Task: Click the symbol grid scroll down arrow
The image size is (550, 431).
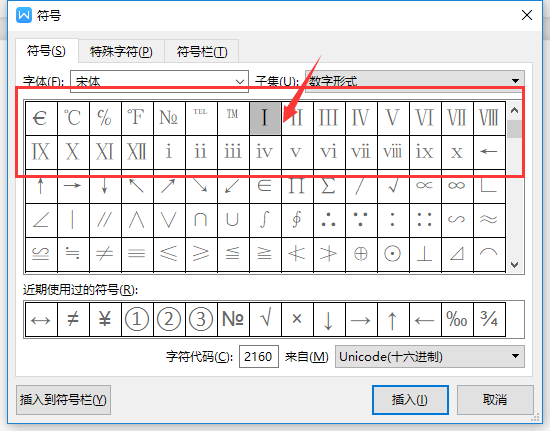Action: pos(515,264)
